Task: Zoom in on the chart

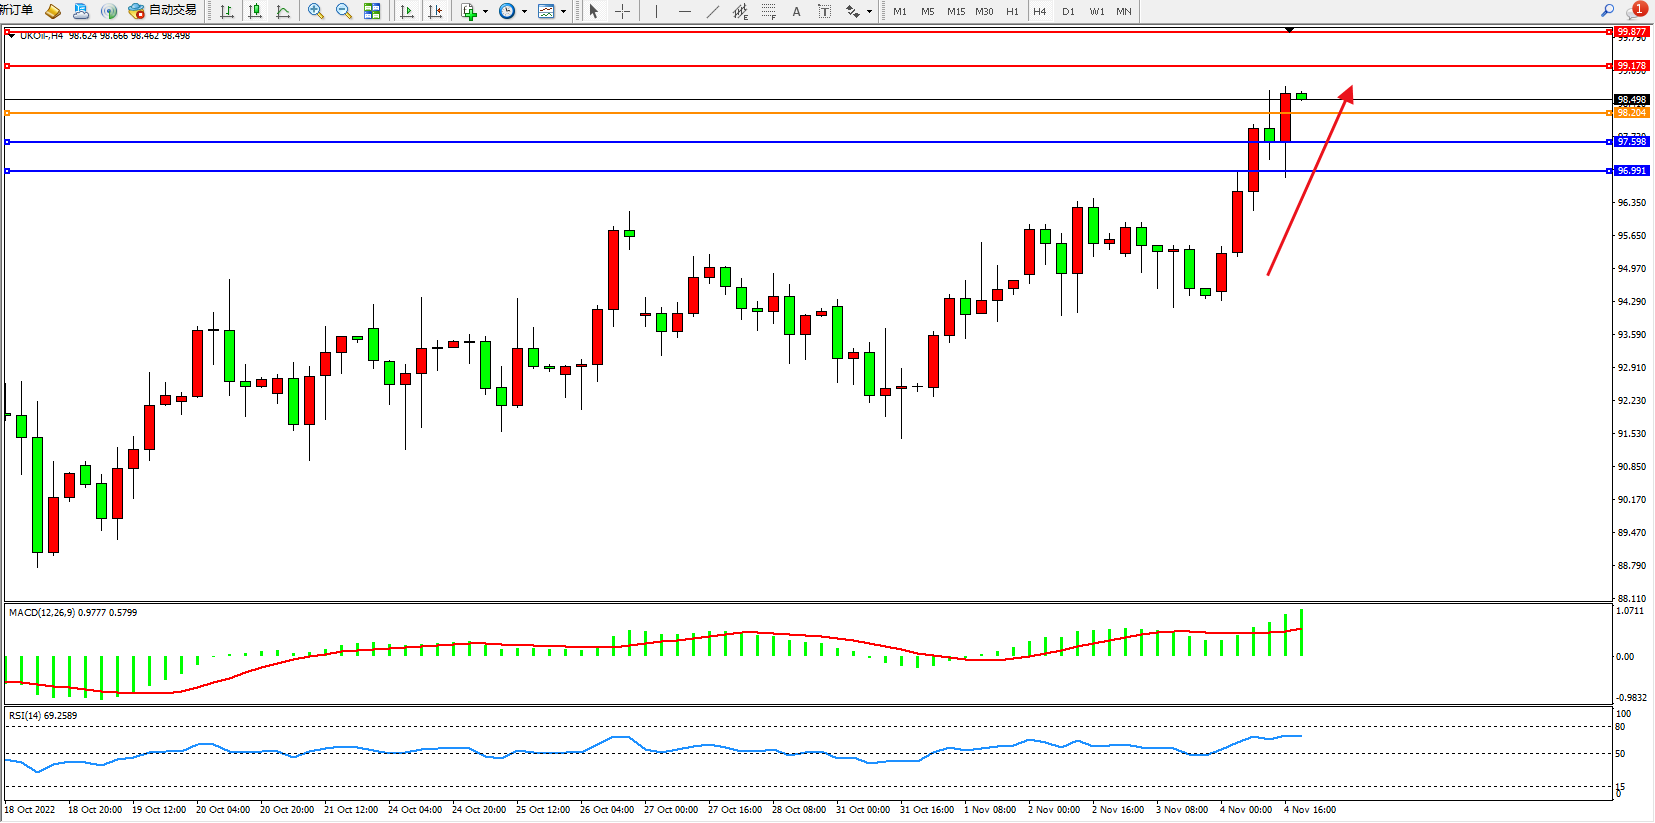Action: 316,11
